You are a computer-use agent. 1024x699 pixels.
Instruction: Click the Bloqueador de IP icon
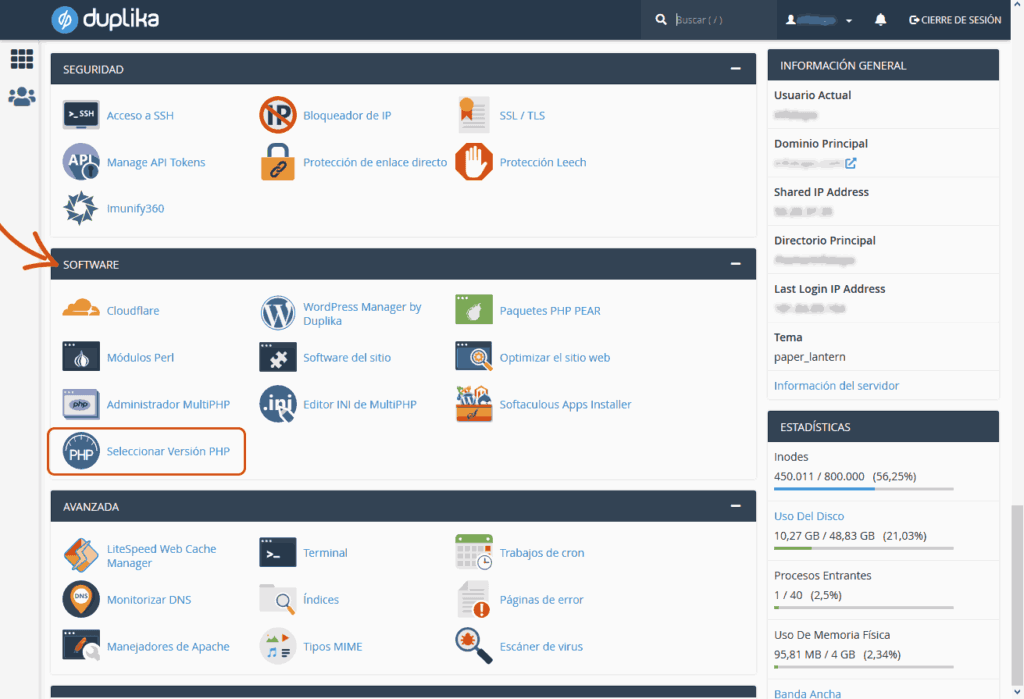coord(277,115)
